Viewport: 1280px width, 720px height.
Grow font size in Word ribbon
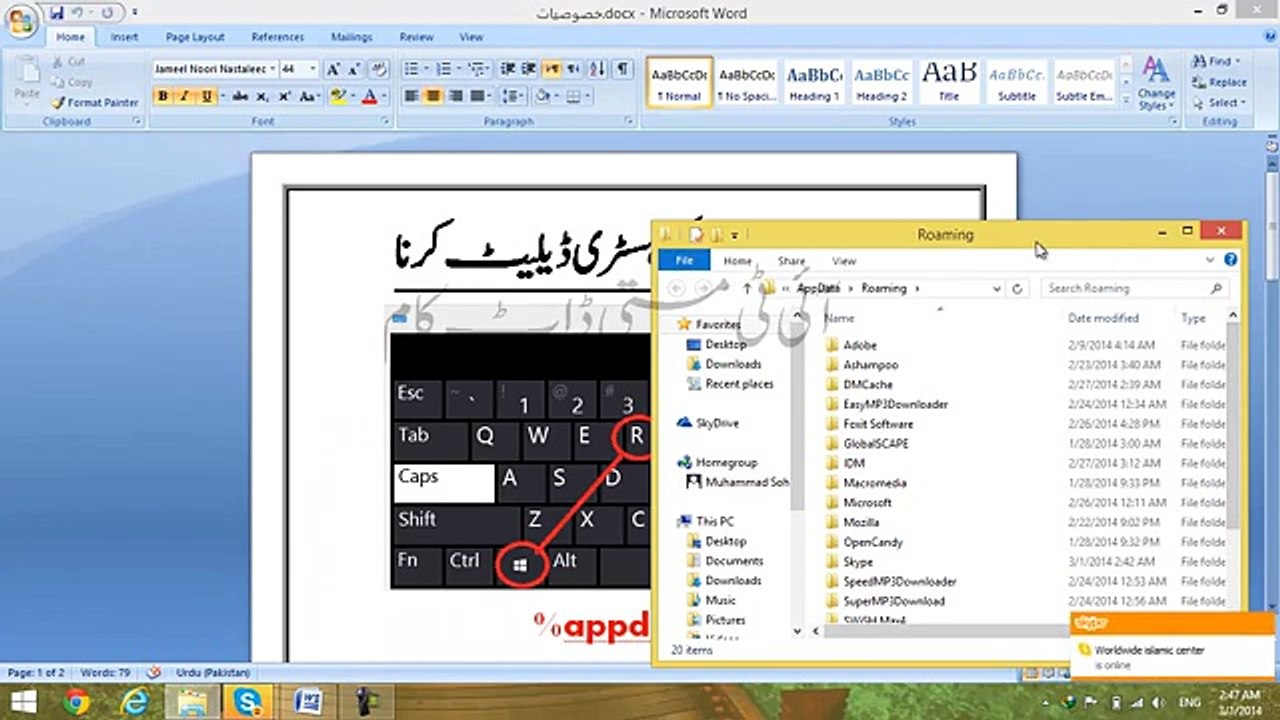pos(333,70)
